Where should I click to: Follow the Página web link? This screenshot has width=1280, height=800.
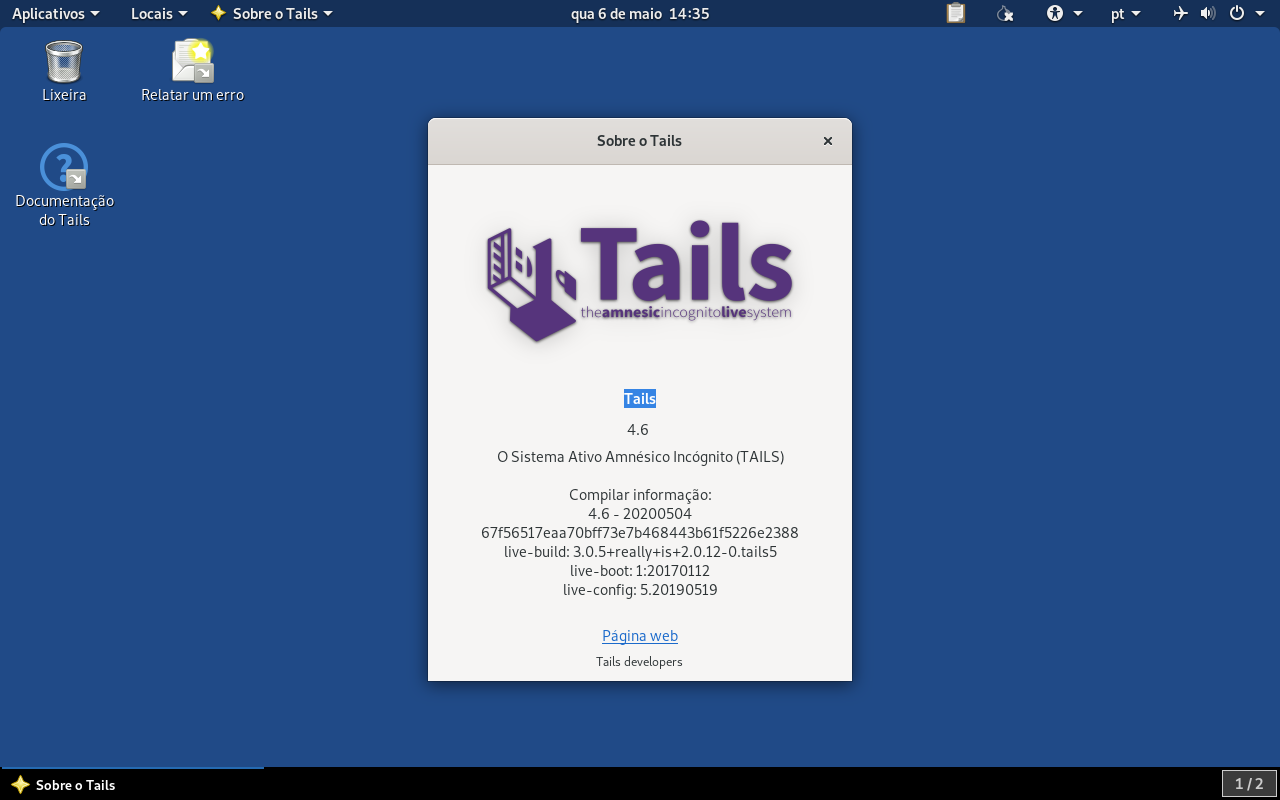(640, 635)
